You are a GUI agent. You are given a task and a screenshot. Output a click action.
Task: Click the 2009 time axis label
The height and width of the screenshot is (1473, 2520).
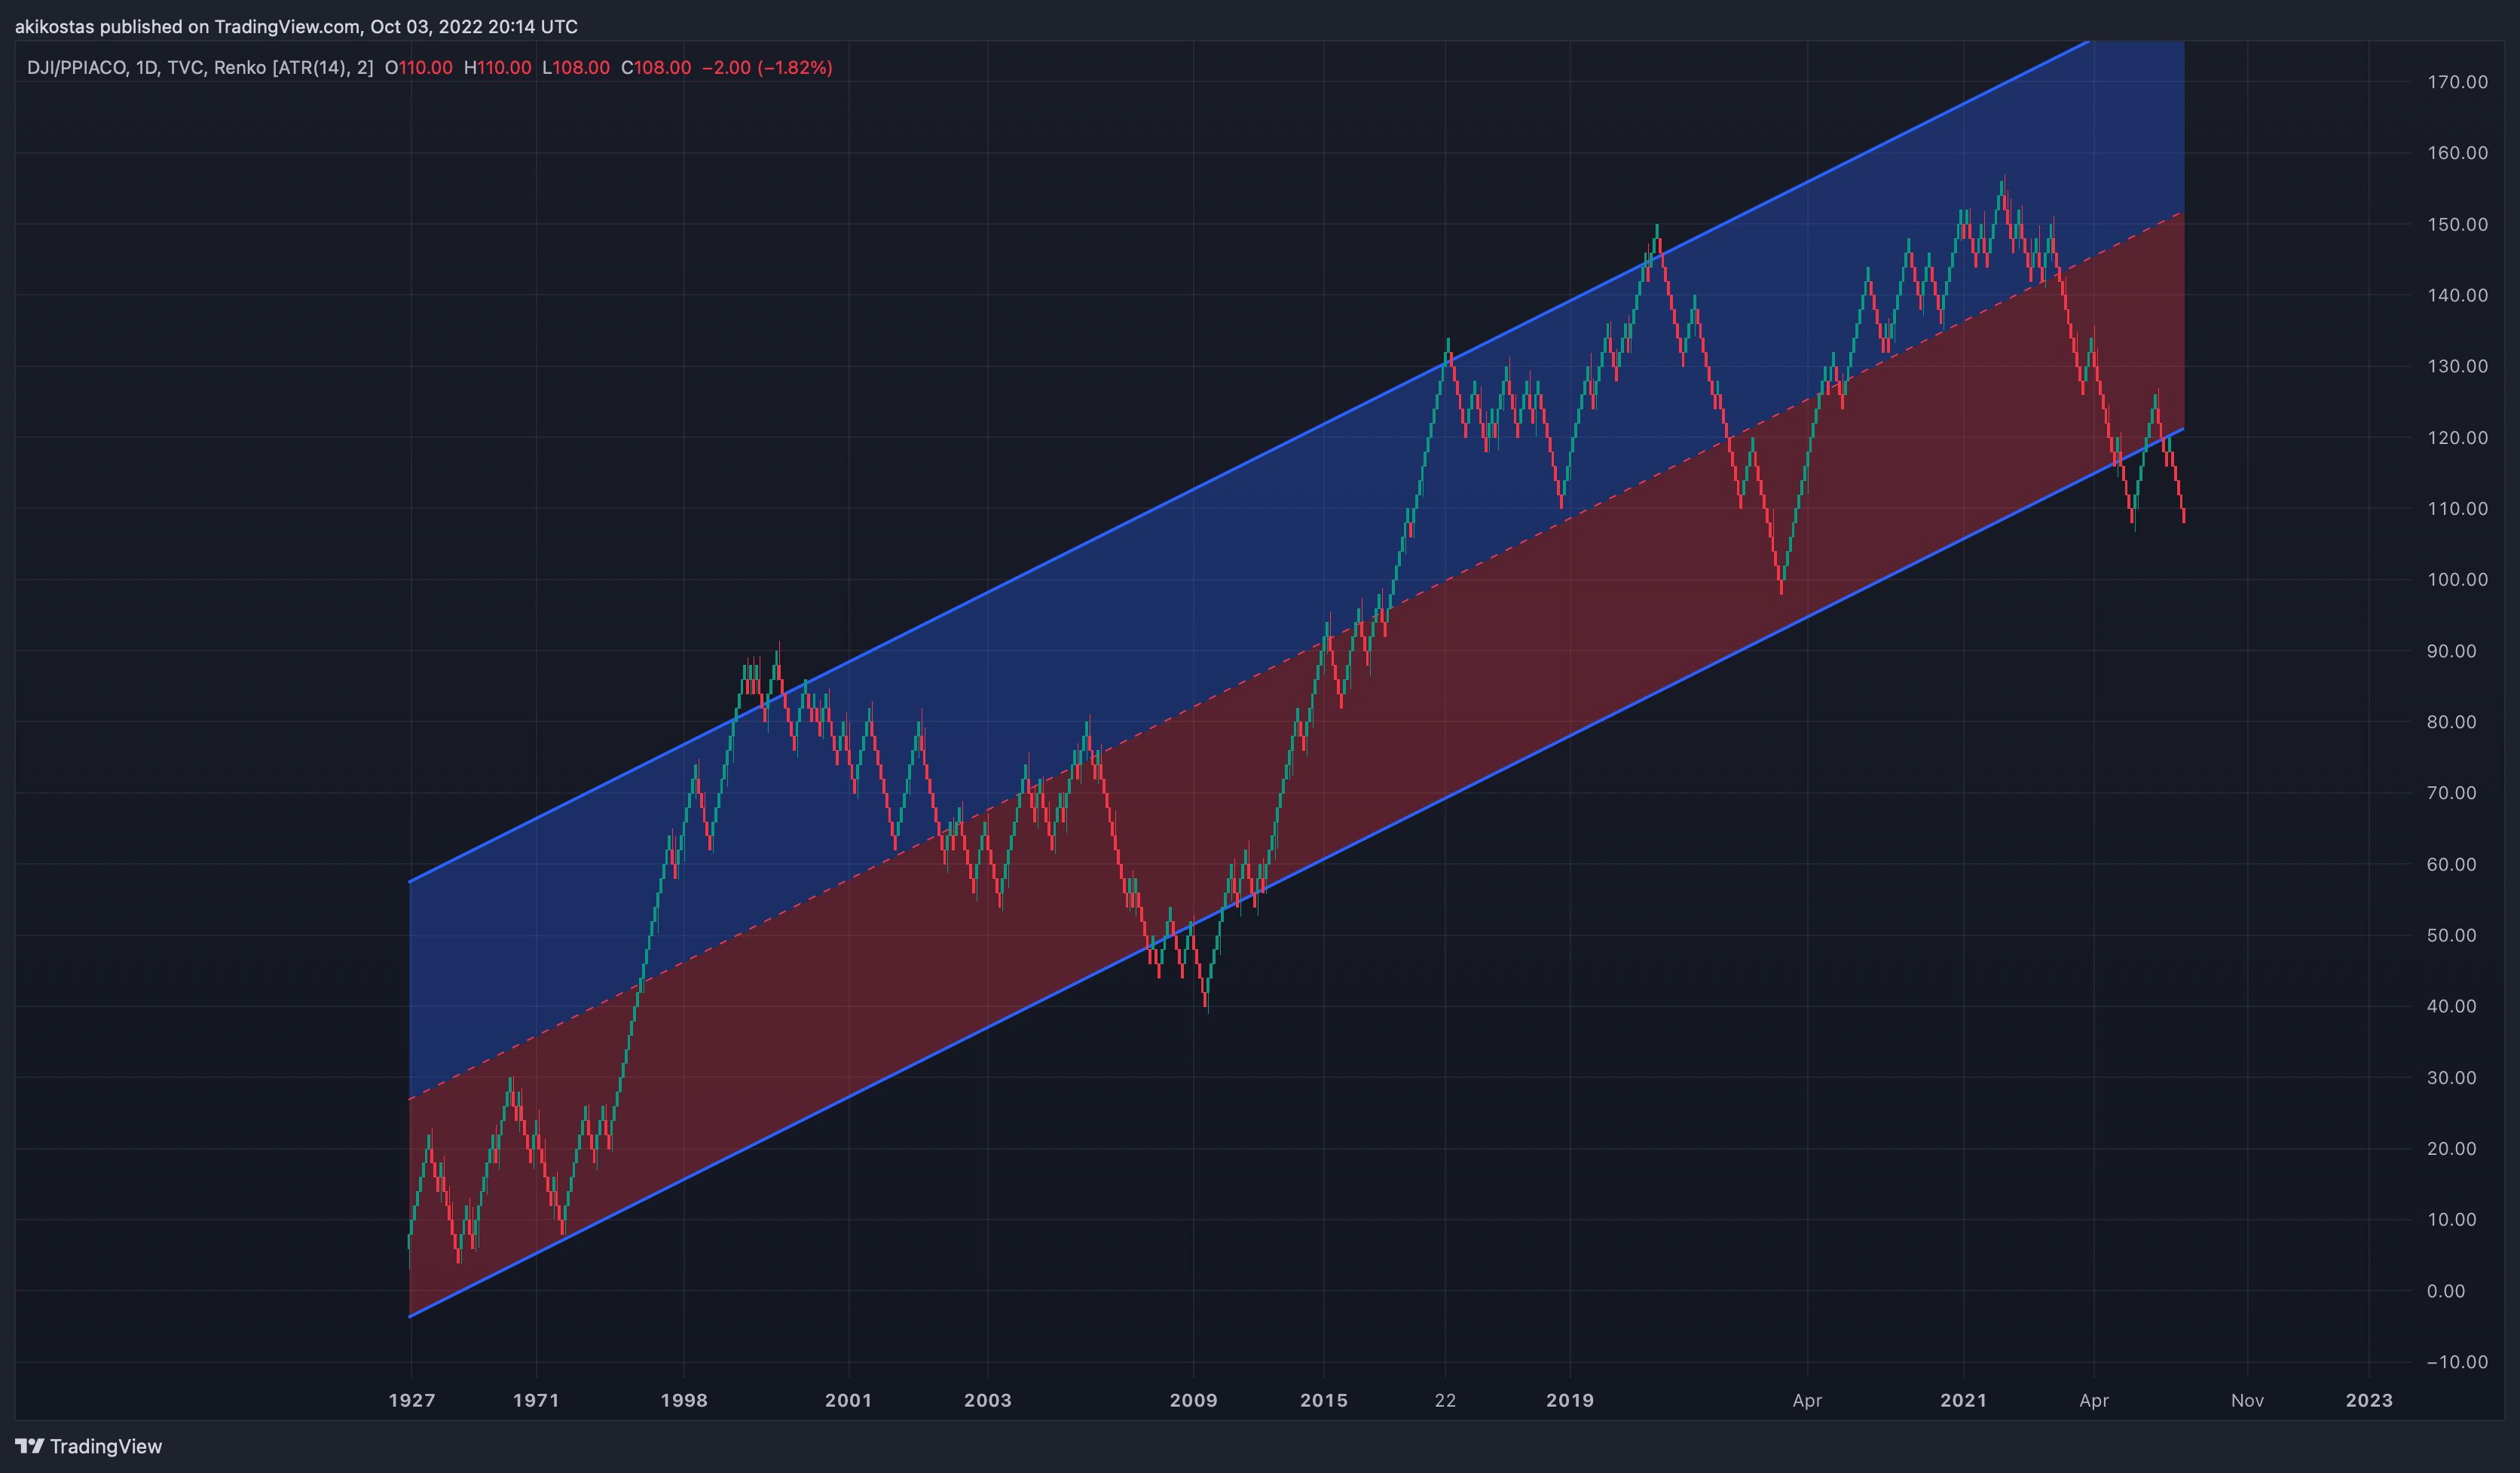[x=1194, y=1400]
